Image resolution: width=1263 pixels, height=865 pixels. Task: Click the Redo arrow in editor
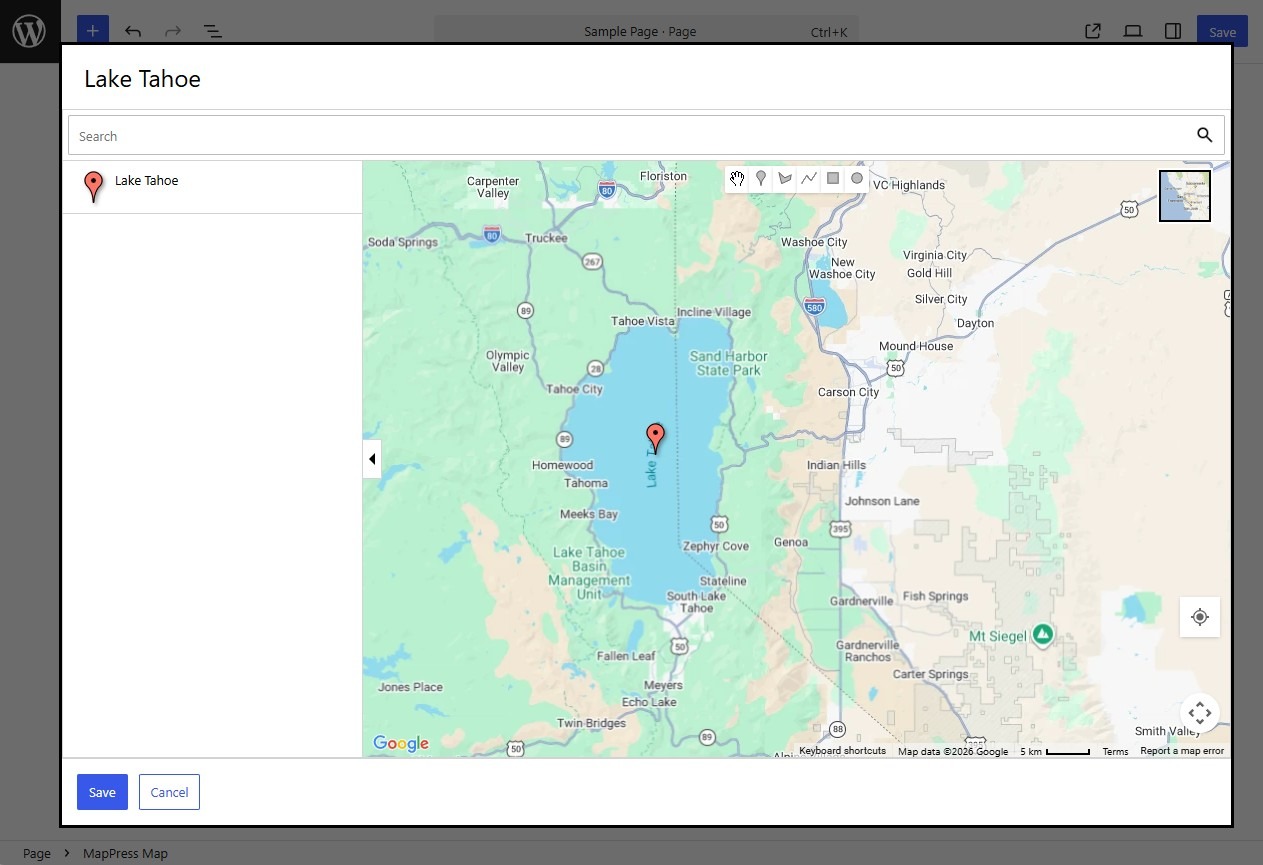click(173, 31)
